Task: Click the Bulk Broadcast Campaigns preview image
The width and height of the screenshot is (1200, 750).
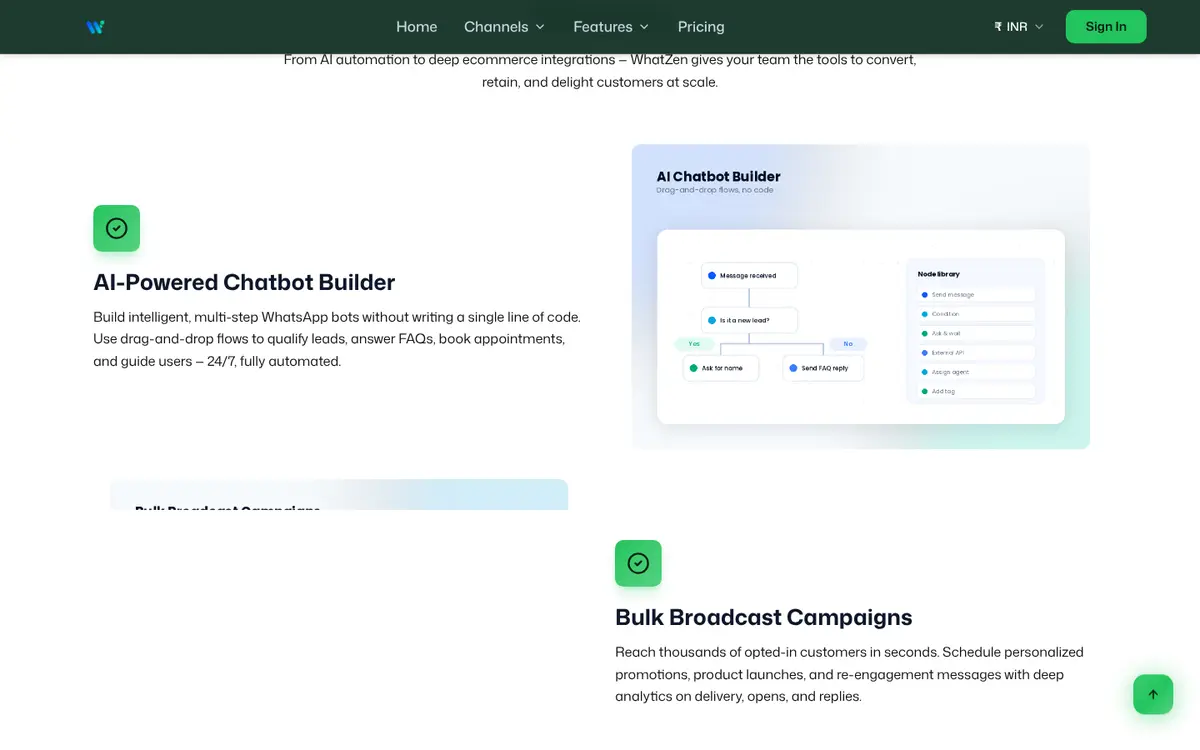Action: [x=339, y=495]
